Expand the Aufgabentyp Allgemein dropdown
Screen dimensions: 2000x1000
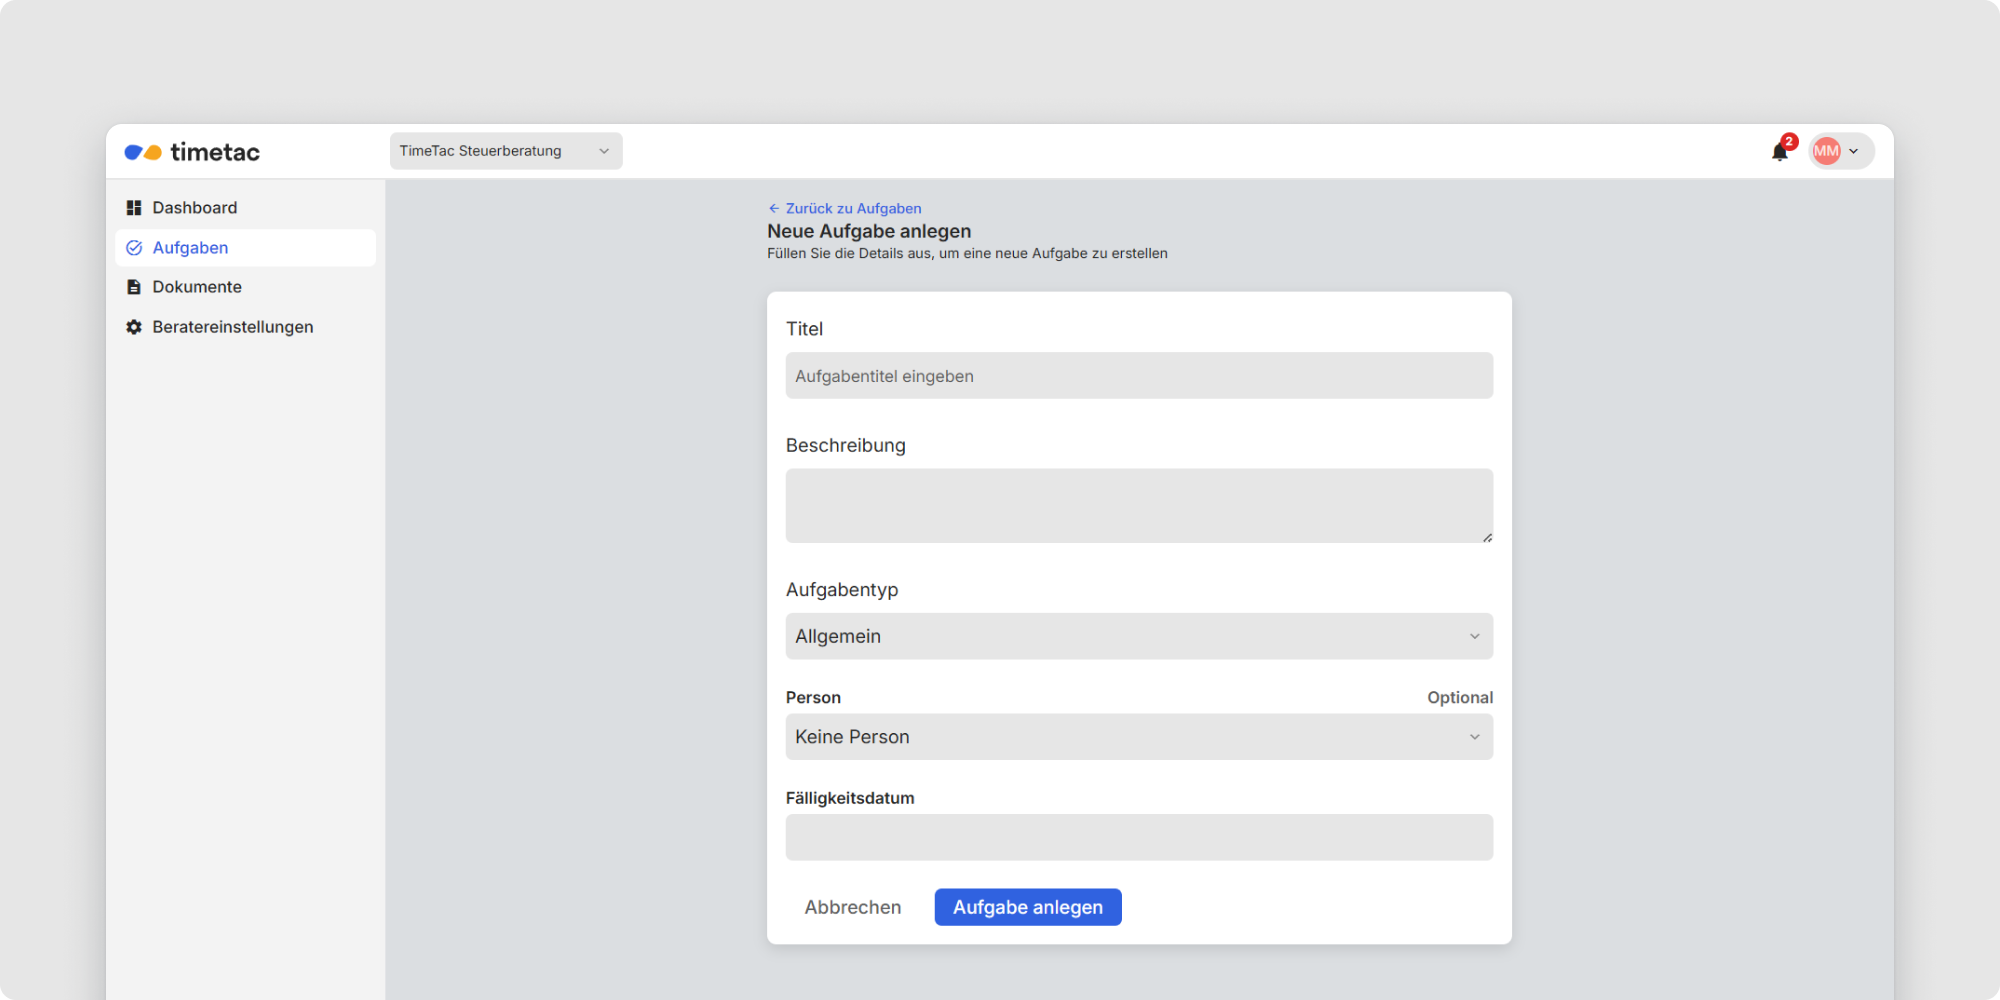[1138, 636]
